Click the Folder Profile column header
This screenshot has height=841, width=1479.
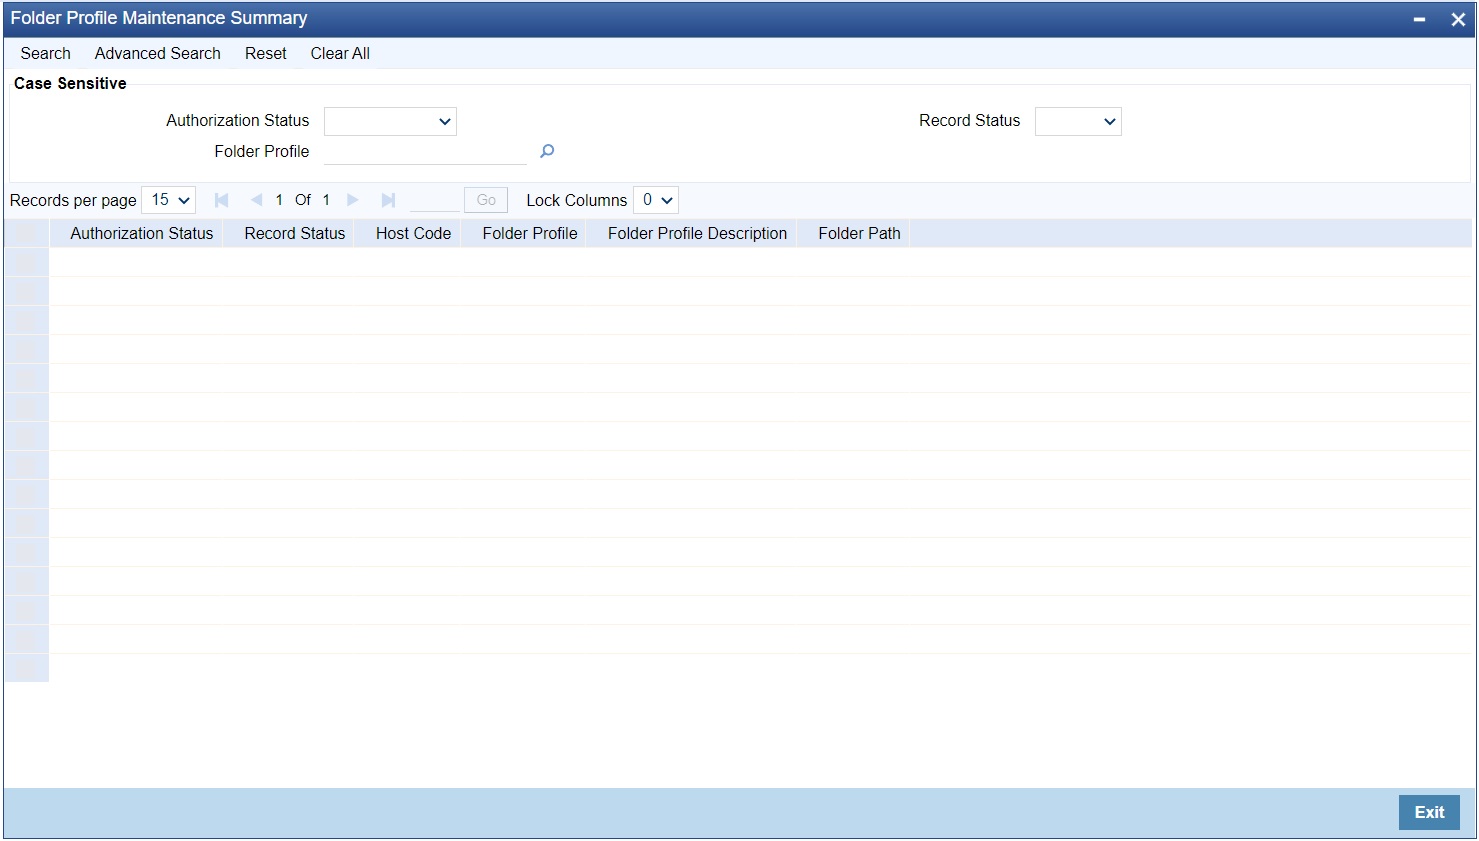point(530,234)
